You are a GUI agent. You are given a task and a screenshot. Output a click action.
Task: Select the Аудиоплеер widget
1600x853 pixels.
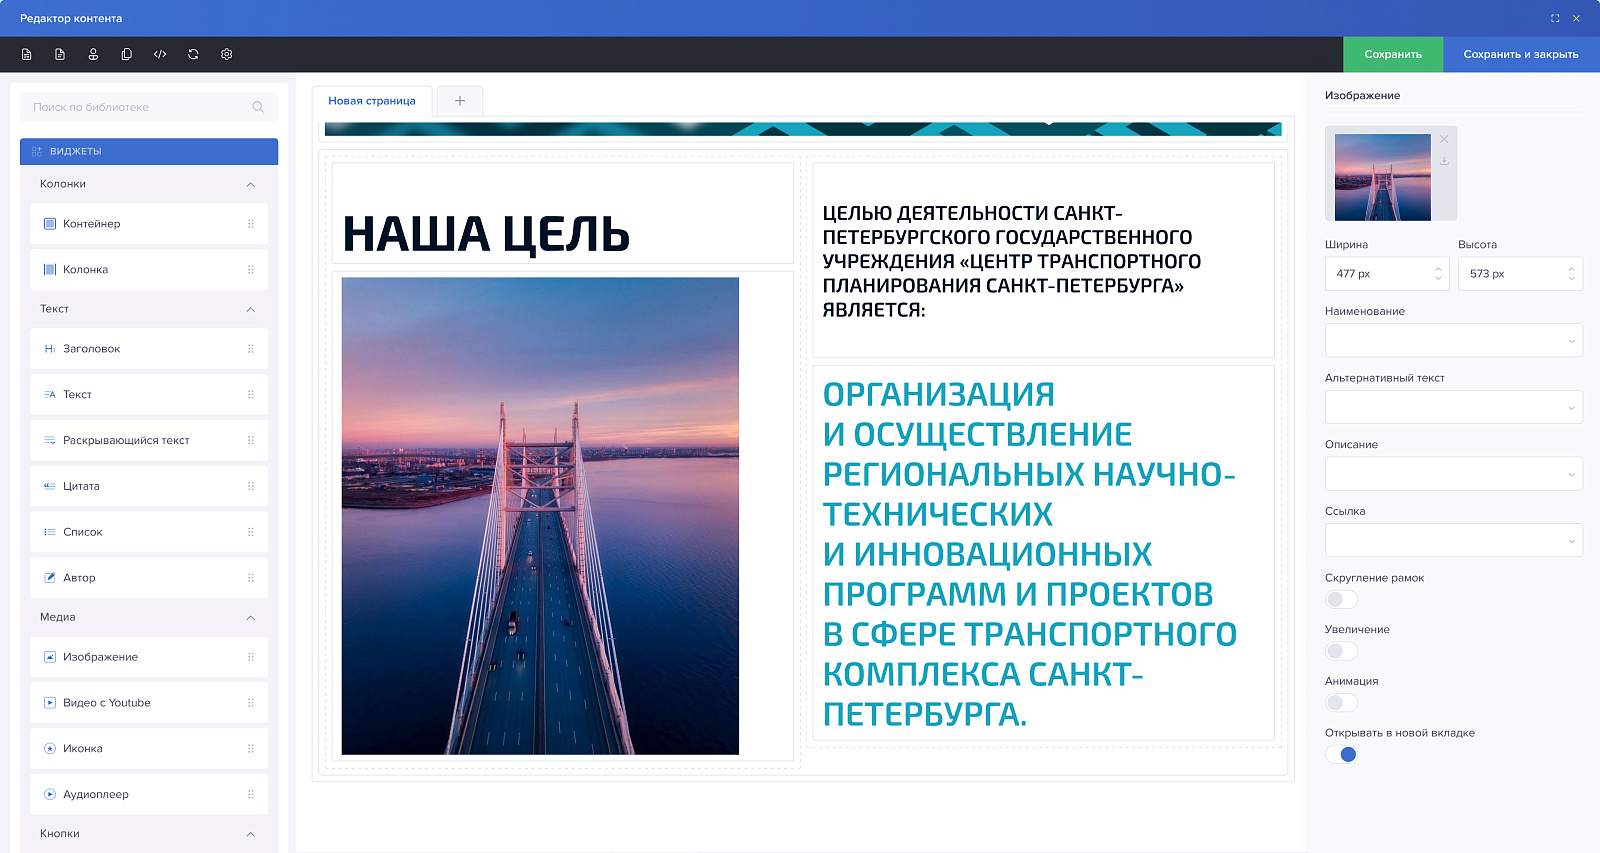(149, 795)
